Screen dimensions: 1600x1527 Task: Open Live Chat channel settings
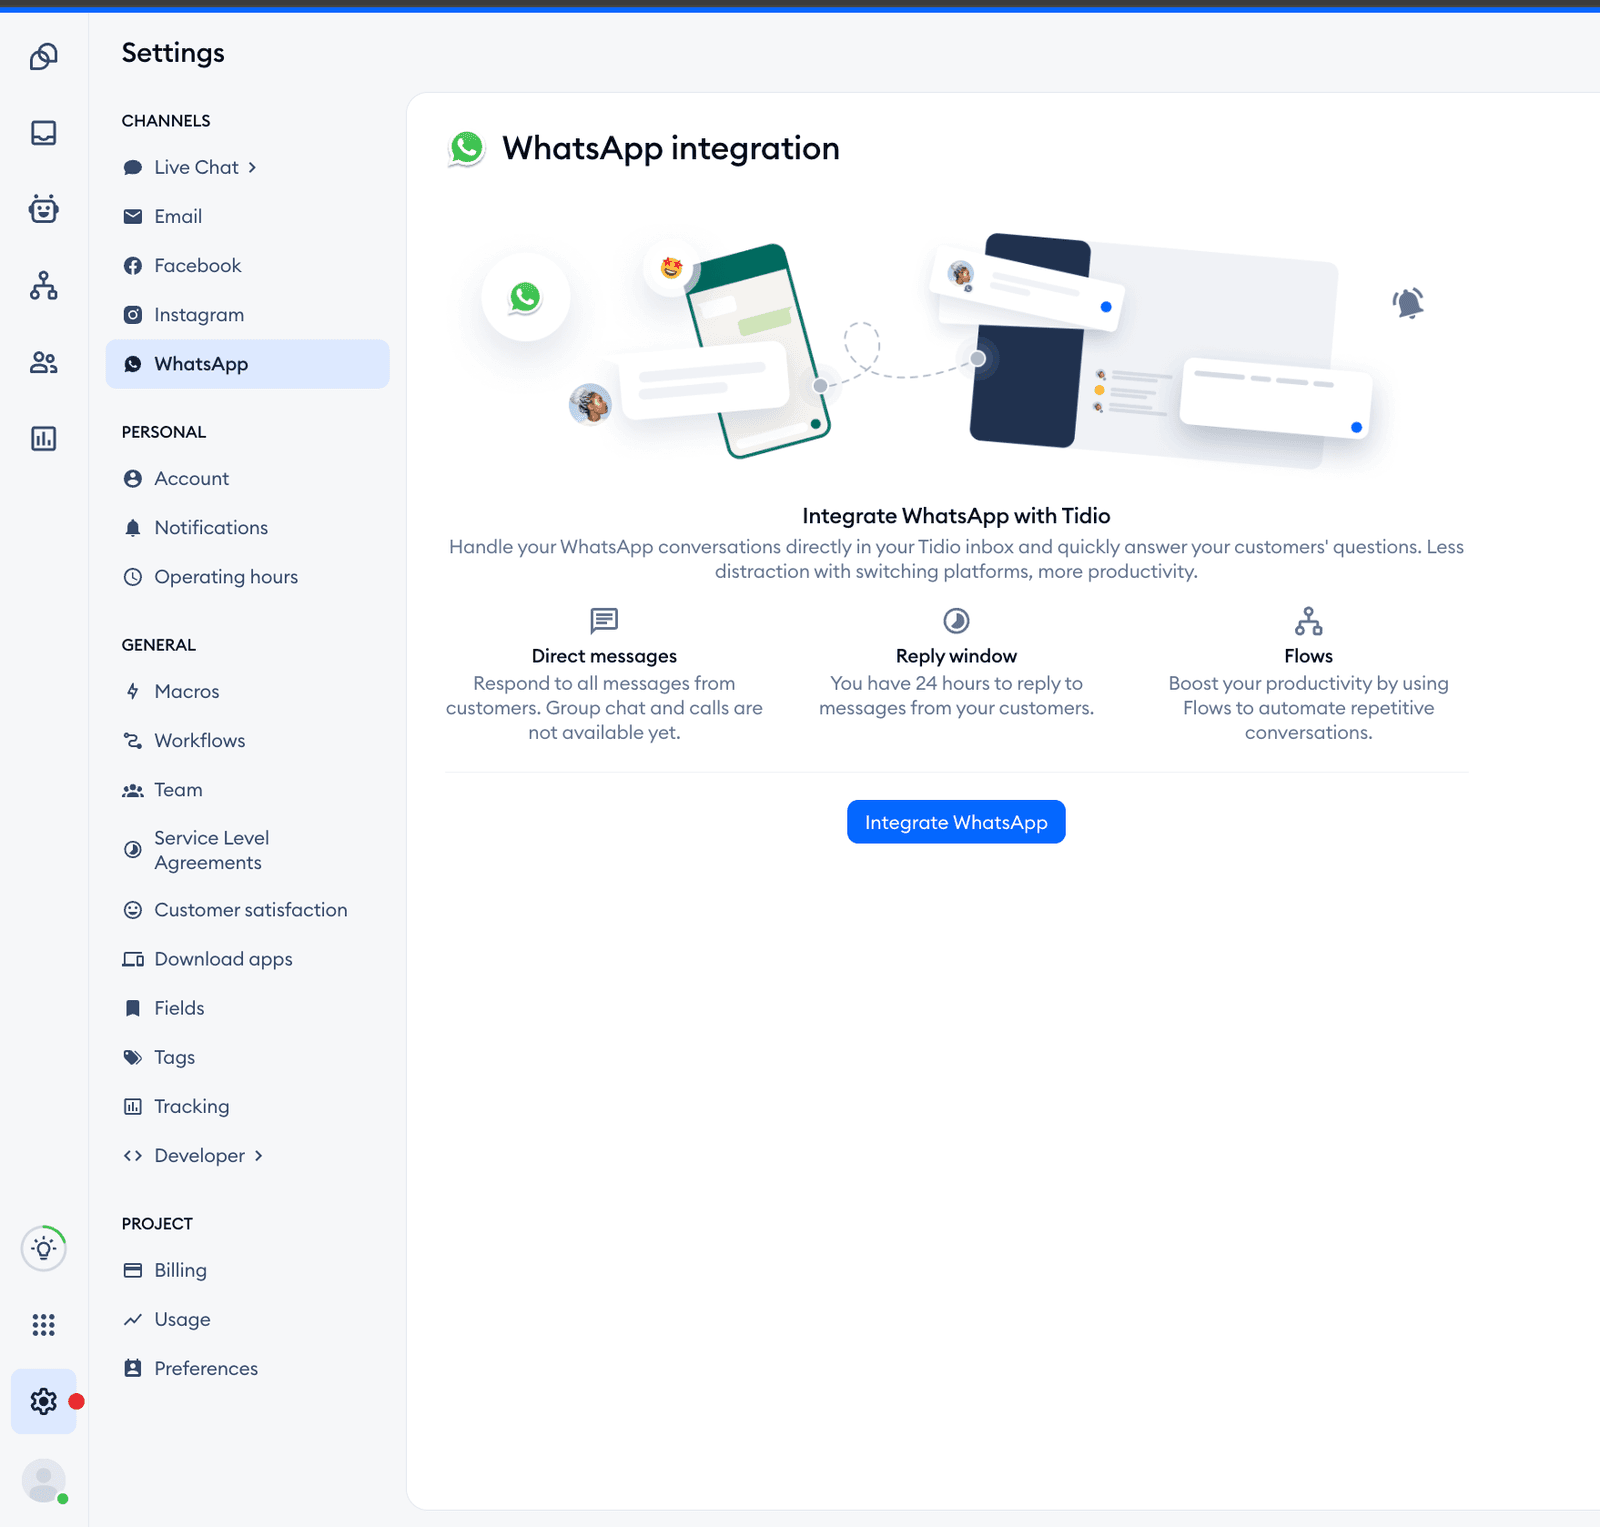pyautogui.click(x=196, y=168)
